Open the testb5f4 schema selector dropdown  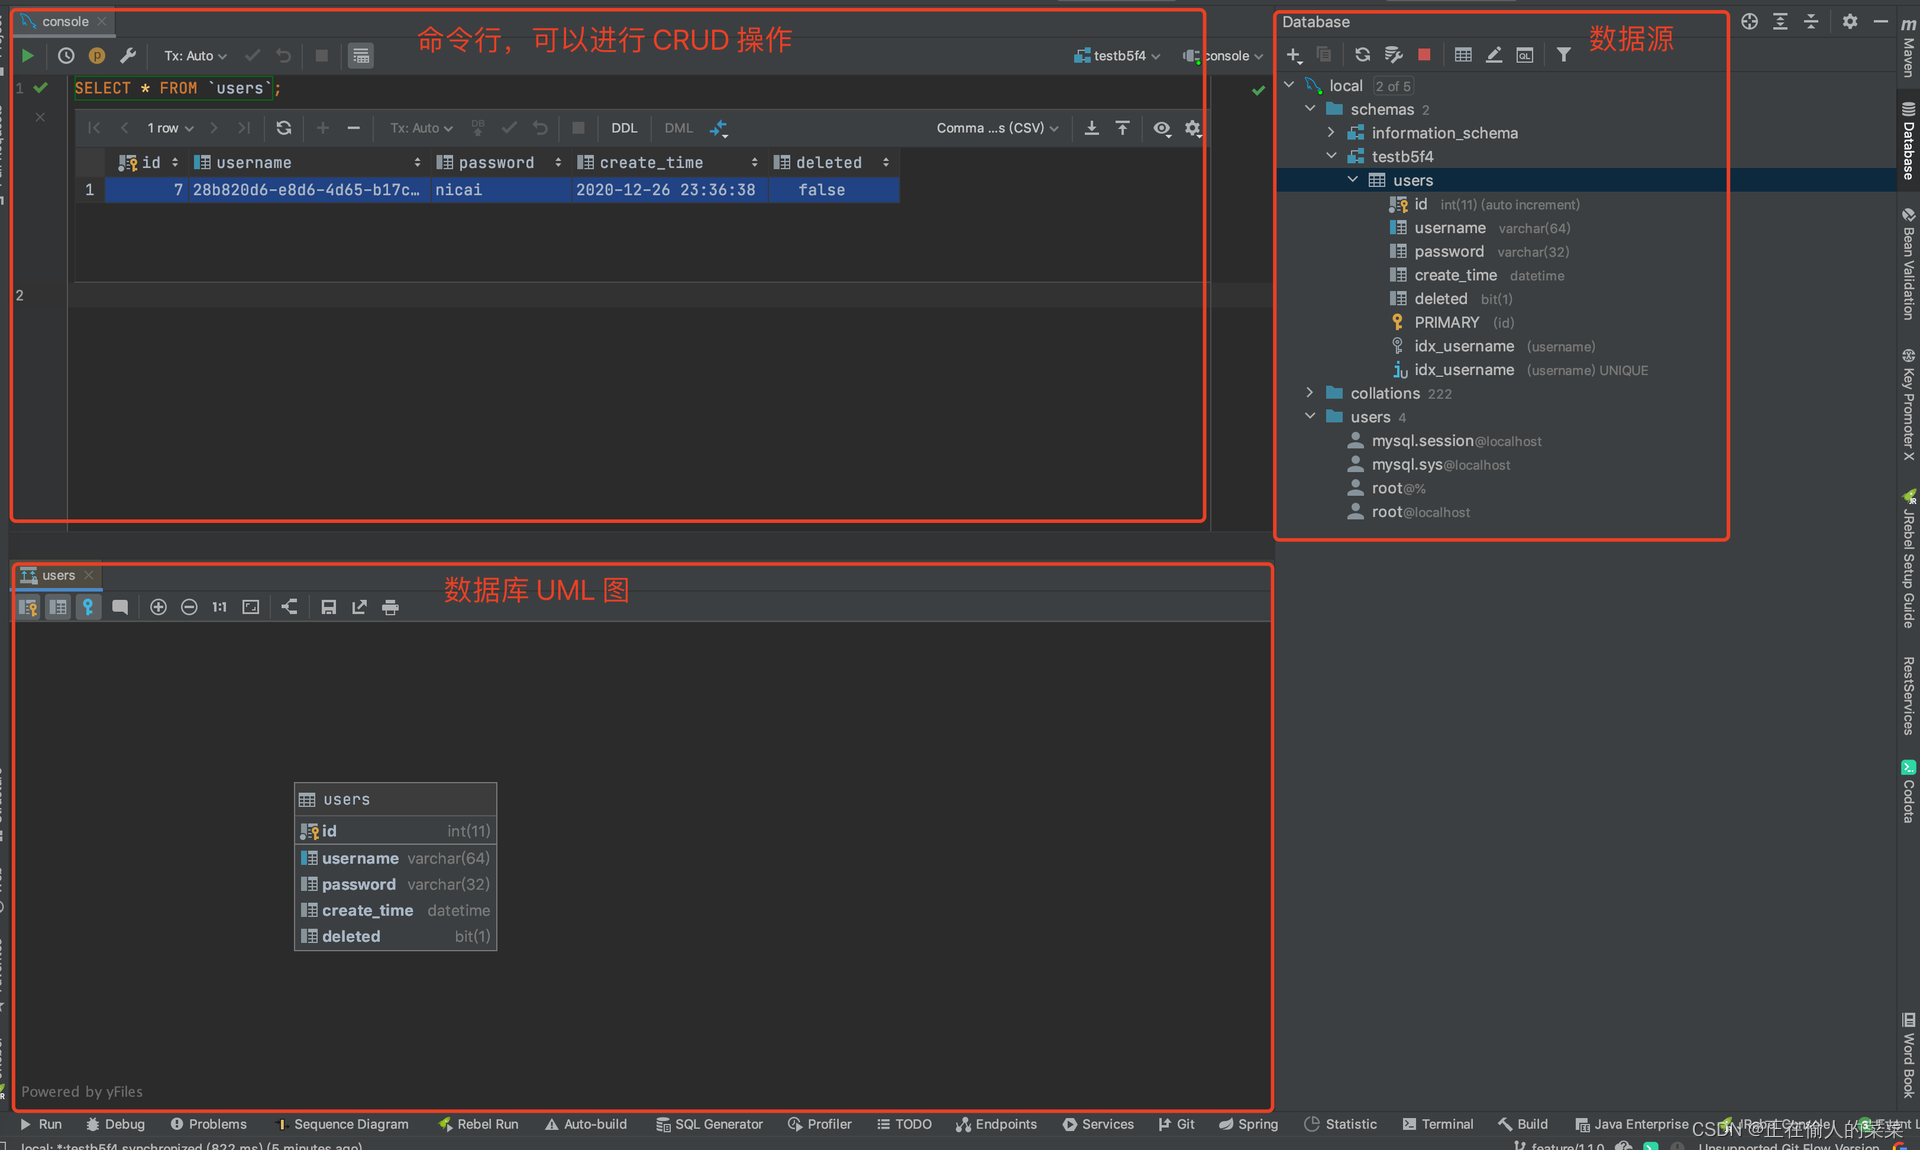click(1117, 56)
